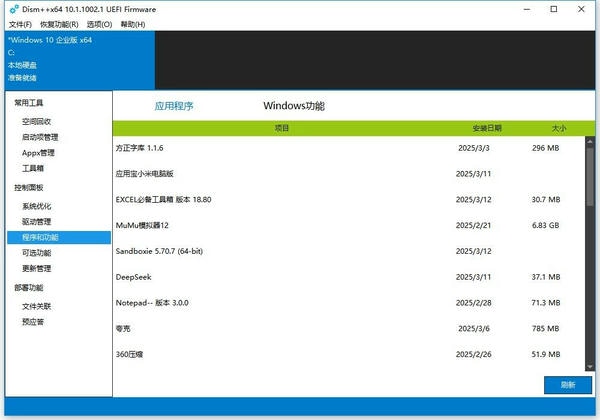Select the DeepSeek row

tap(349, 277)
